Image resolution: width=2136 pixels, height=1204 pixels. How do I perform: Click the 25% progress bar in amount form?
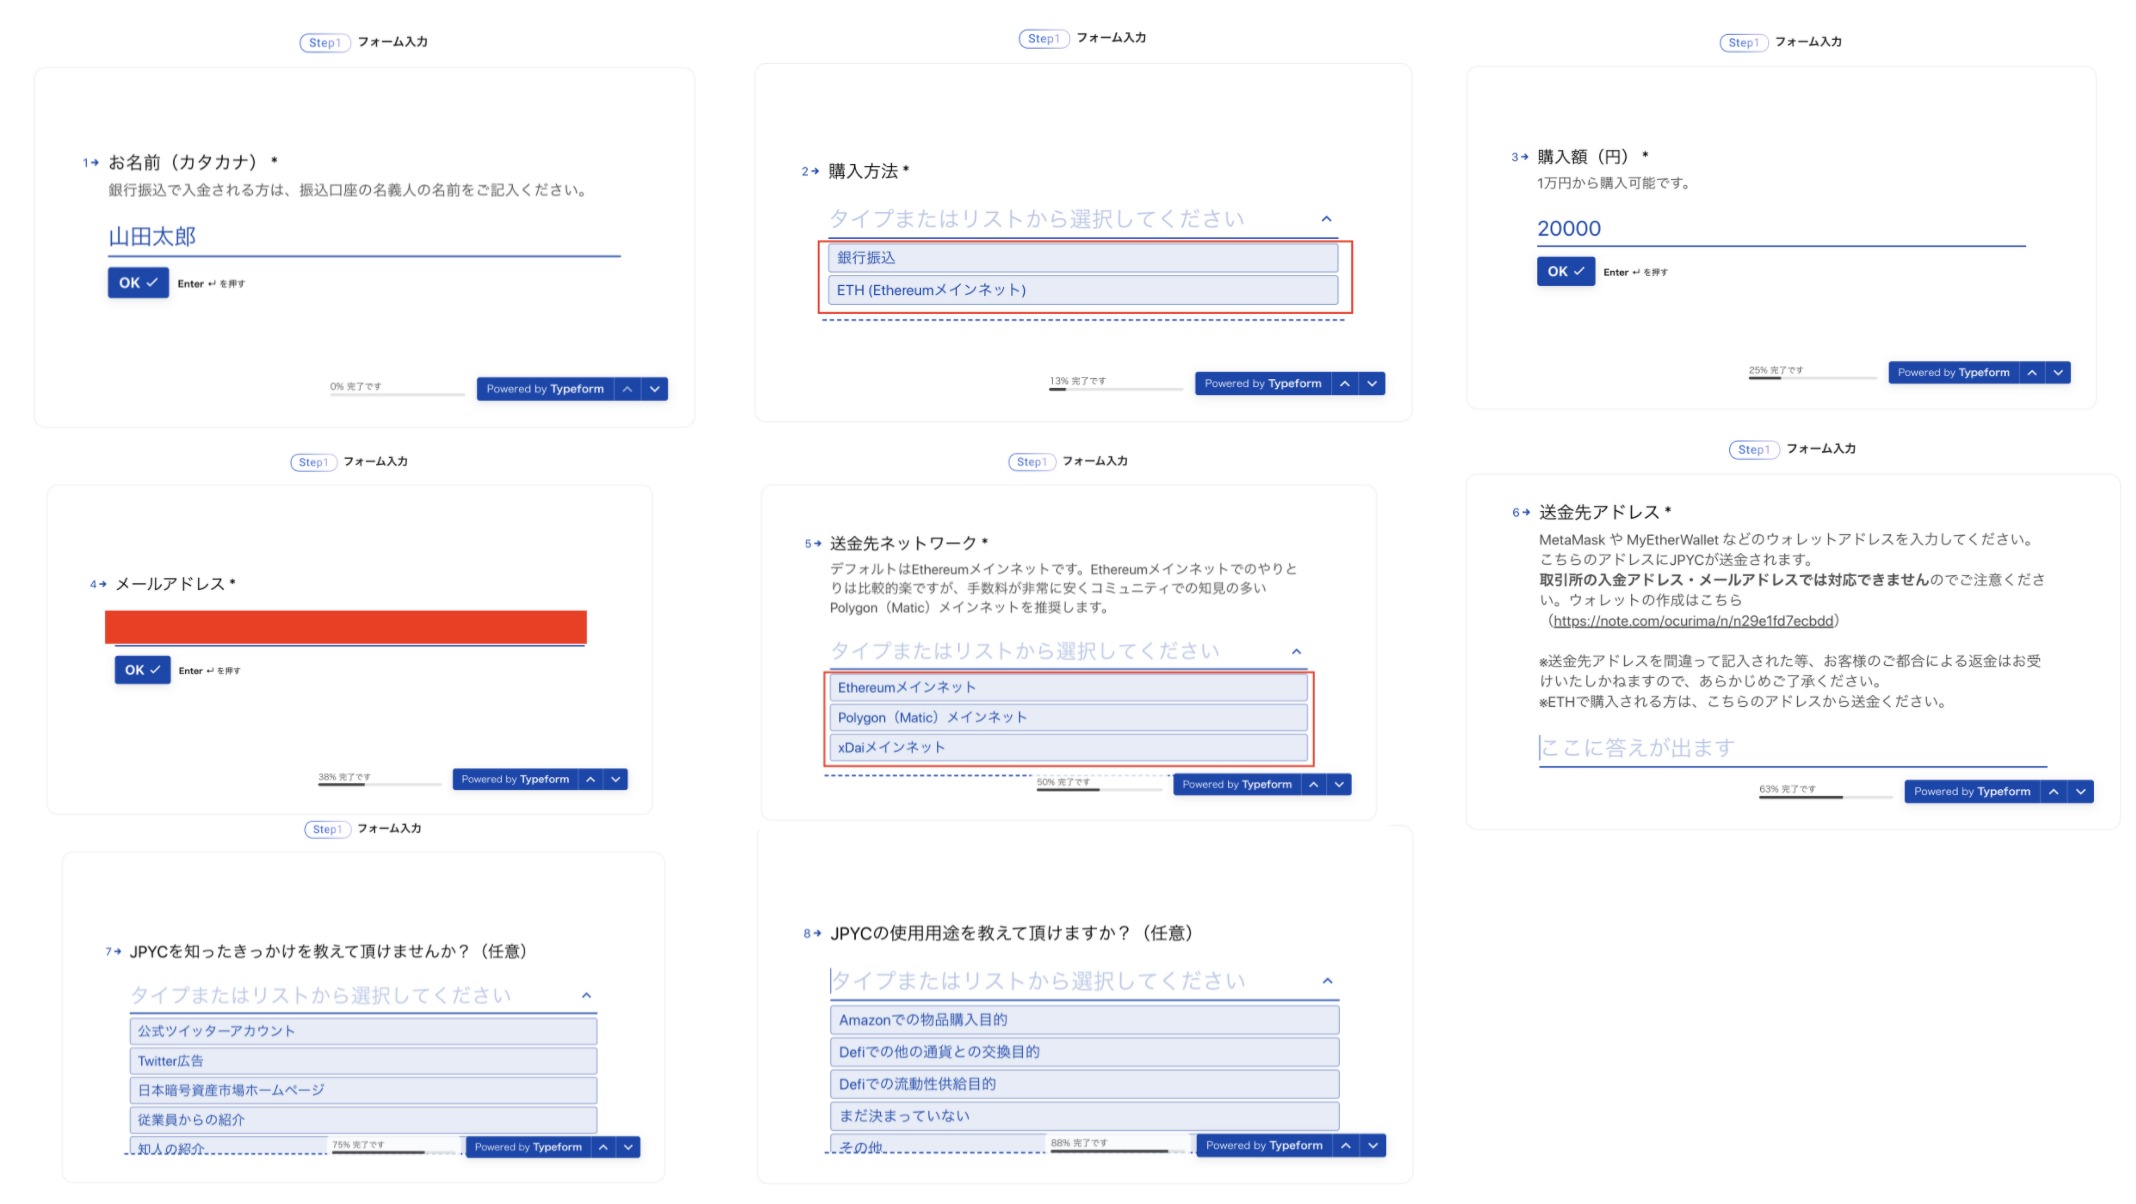tap(1811, 378)
